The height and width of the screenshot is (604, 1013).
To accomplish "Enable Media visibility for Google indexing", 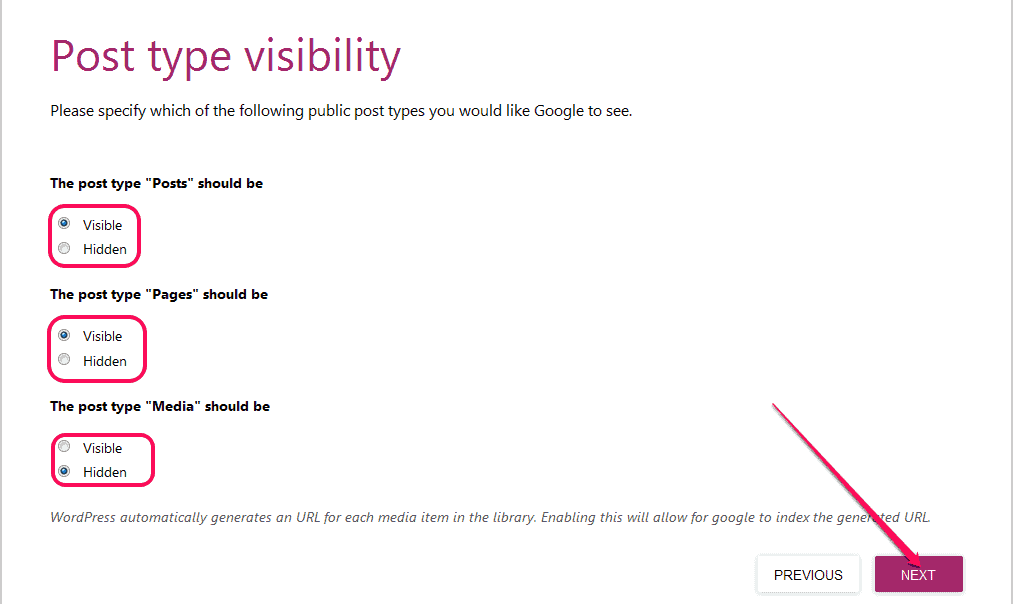I will coord(64,446).
